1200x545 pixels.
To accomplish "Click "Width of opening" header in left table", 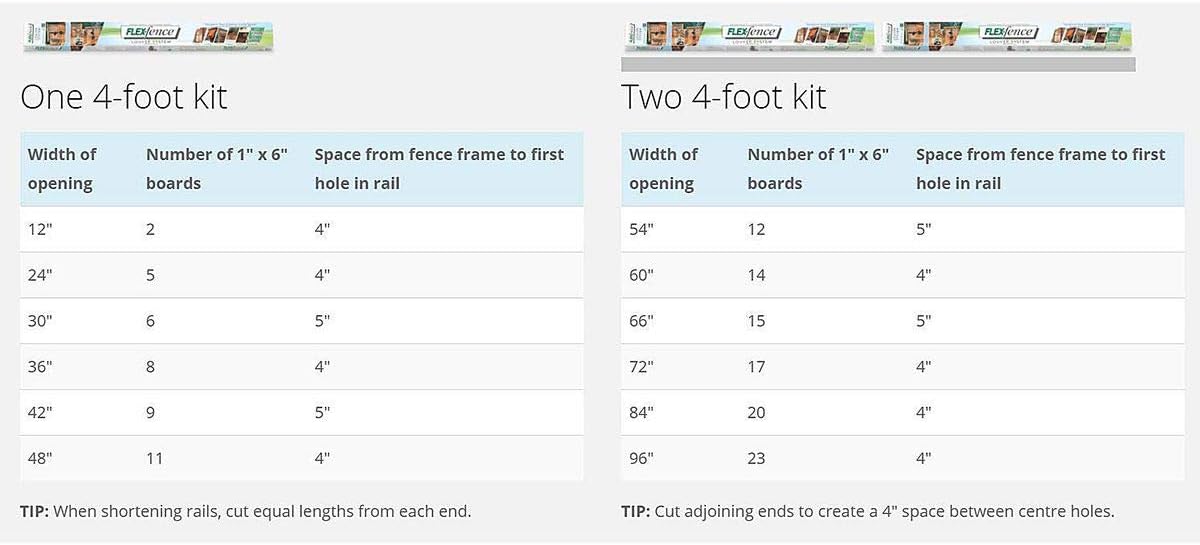I will (62, 169).
